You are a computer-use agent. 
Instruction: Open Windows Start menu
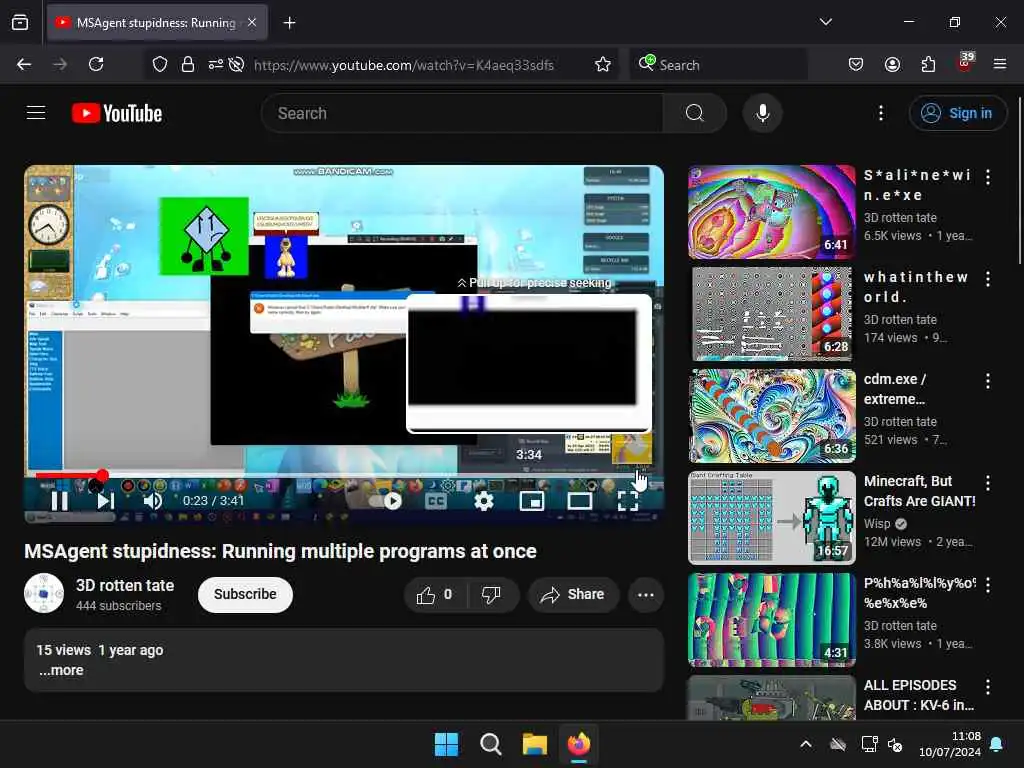pyautogui.click(x=447, y=744)
